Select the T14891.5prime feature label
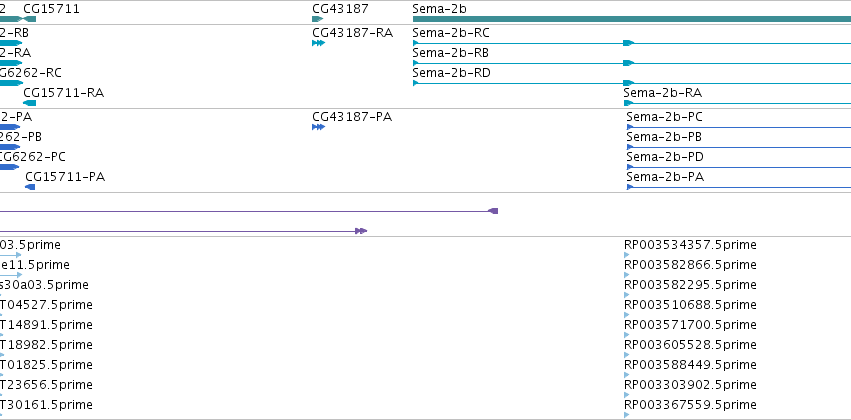The image size is (851, 420). pos(46,324)
